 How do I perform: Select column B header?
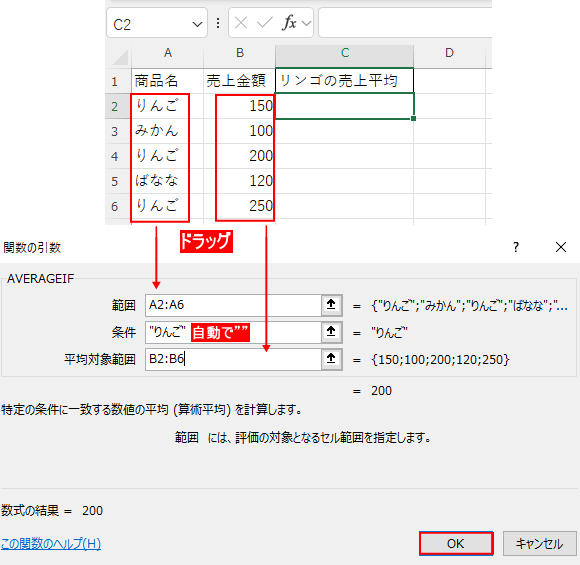coord(239,53)
